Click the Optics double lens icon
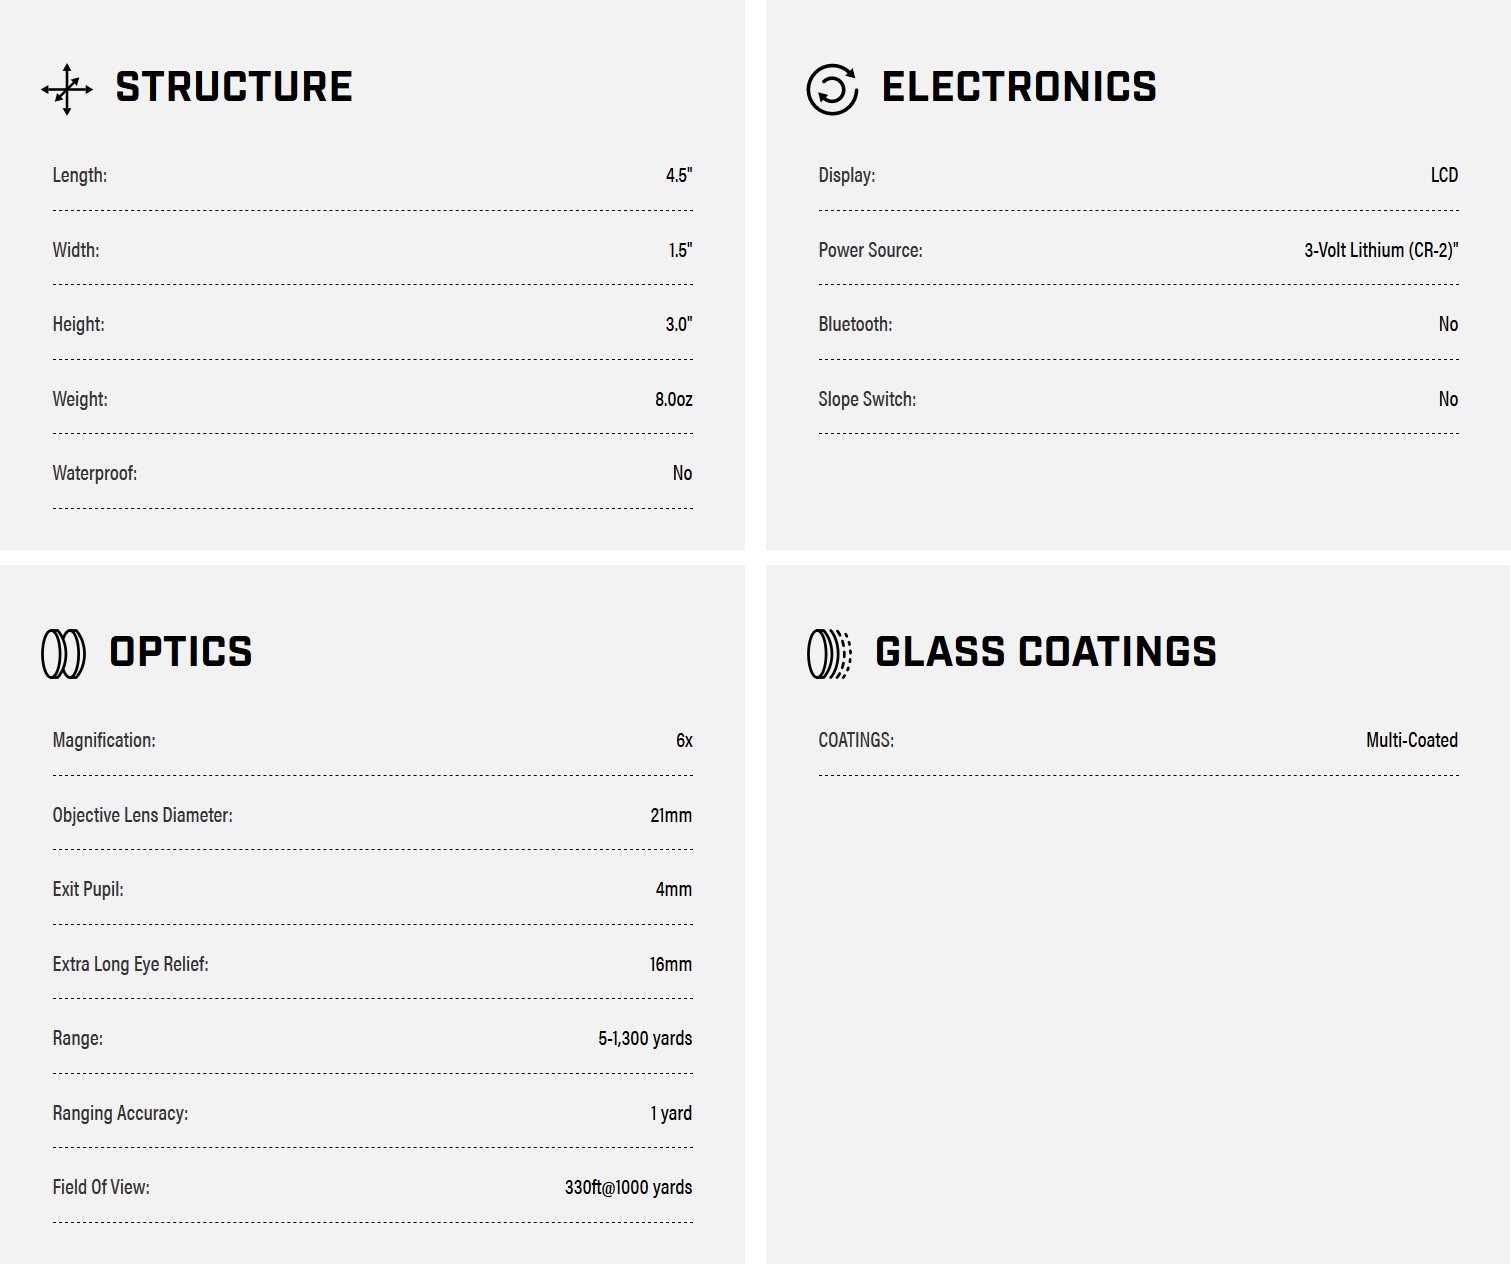This screenshot has width=1511, height=1265. [x=63, y=654]
